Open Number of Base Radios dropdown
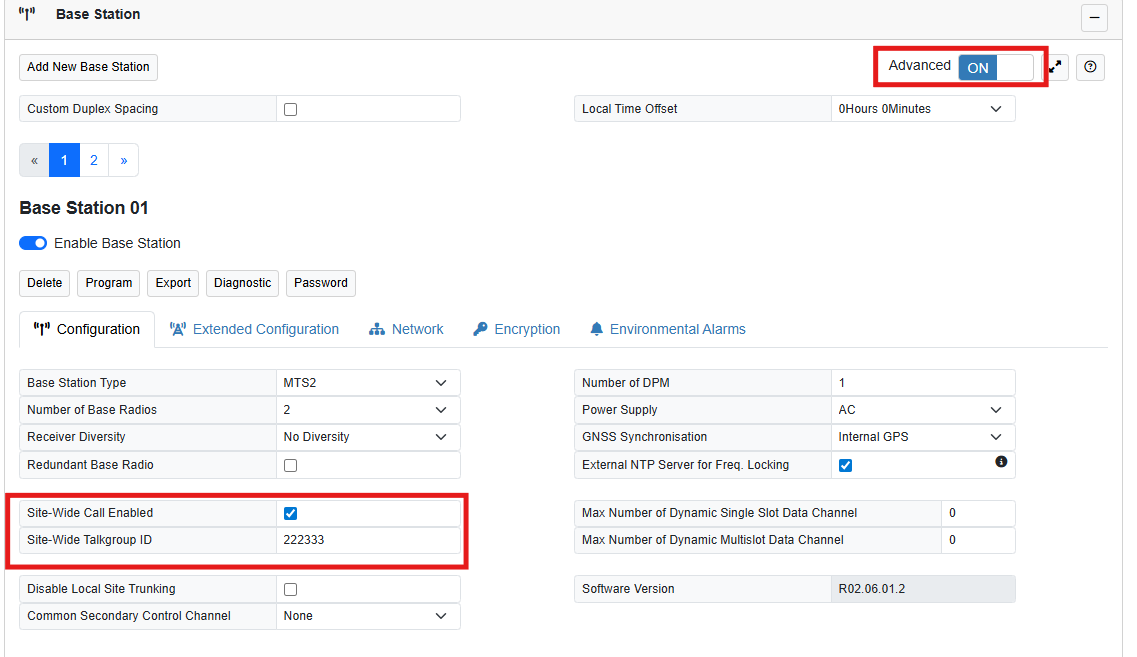 368,410
